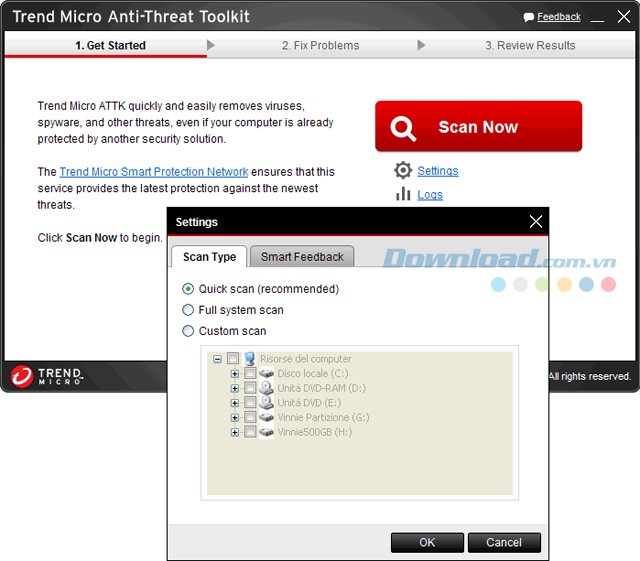Select the Unità DVD (E:) label
Screen dimensions: 640x561
point(309,403)
